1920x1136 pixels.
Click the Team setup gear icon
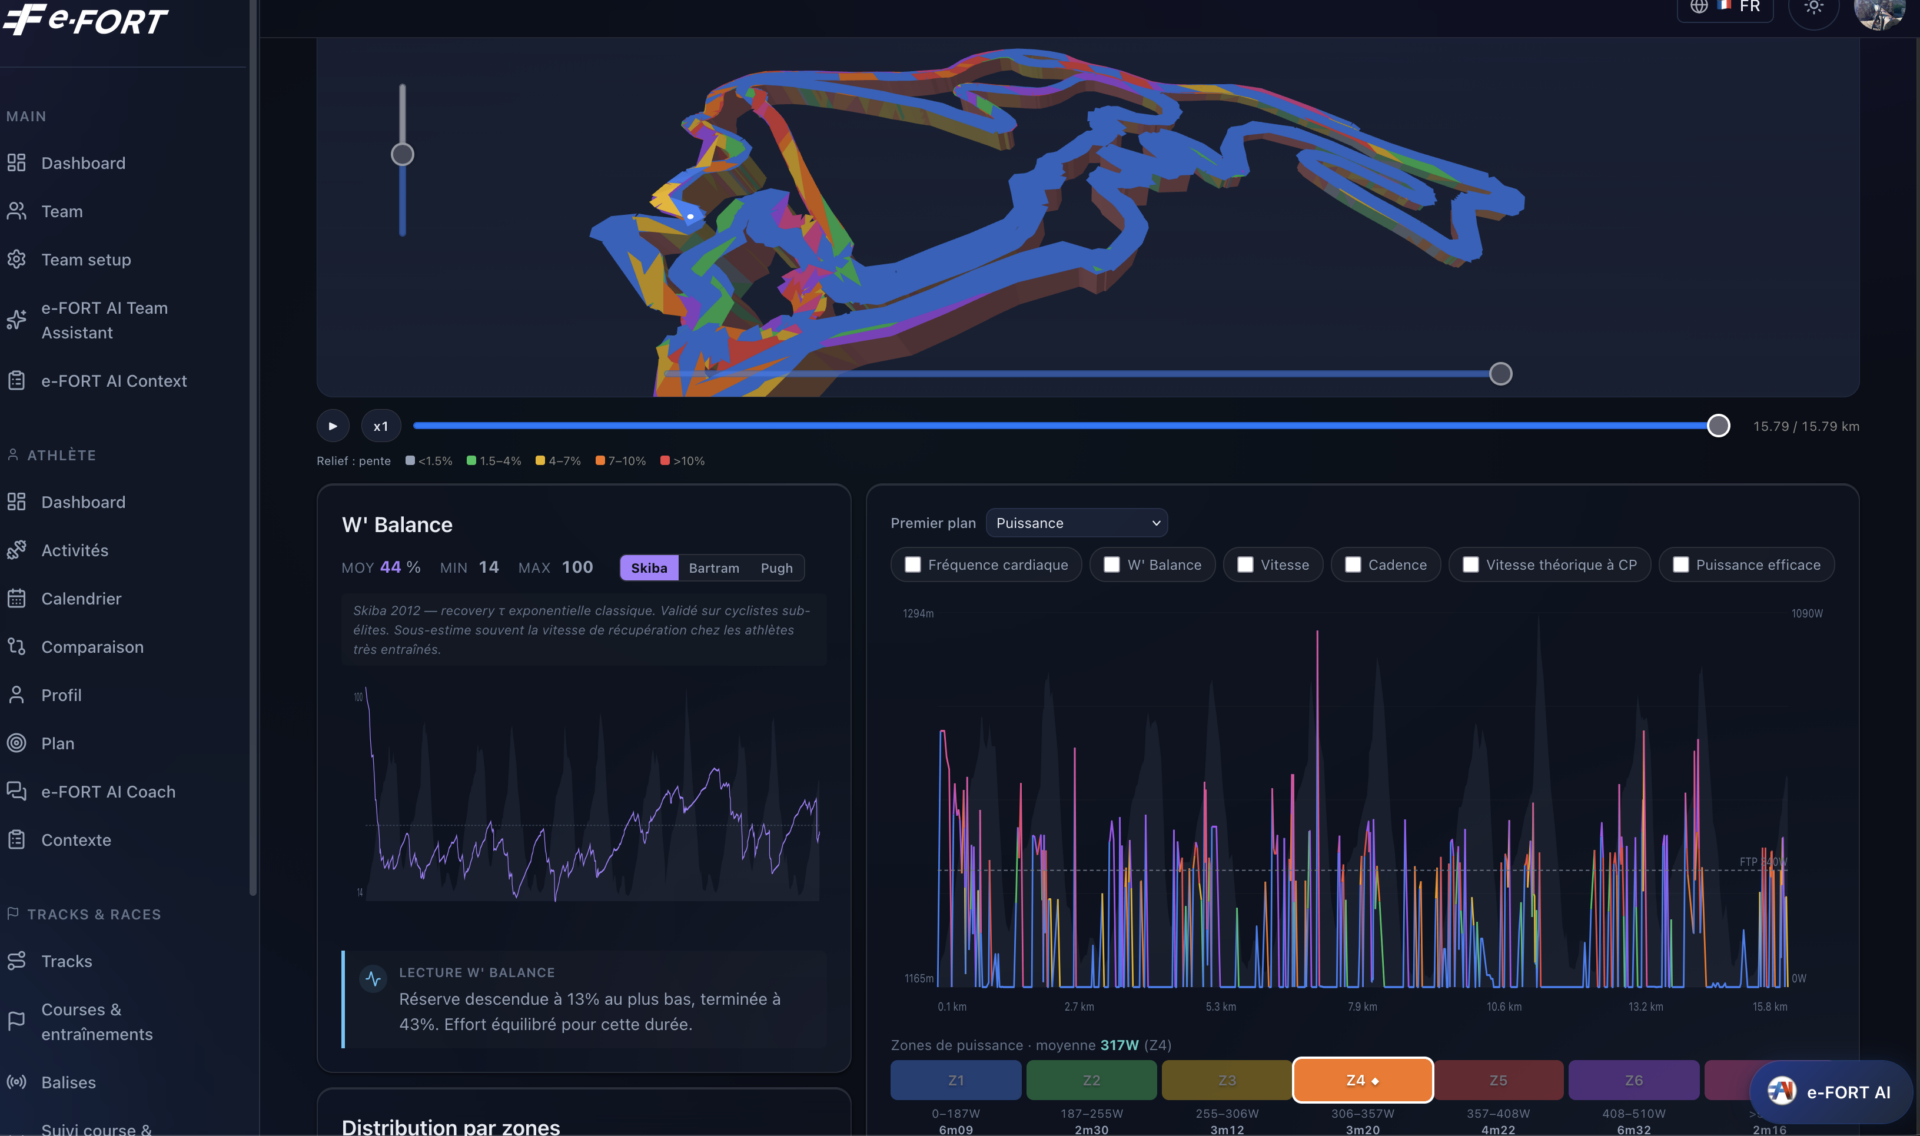click(16, 259)
